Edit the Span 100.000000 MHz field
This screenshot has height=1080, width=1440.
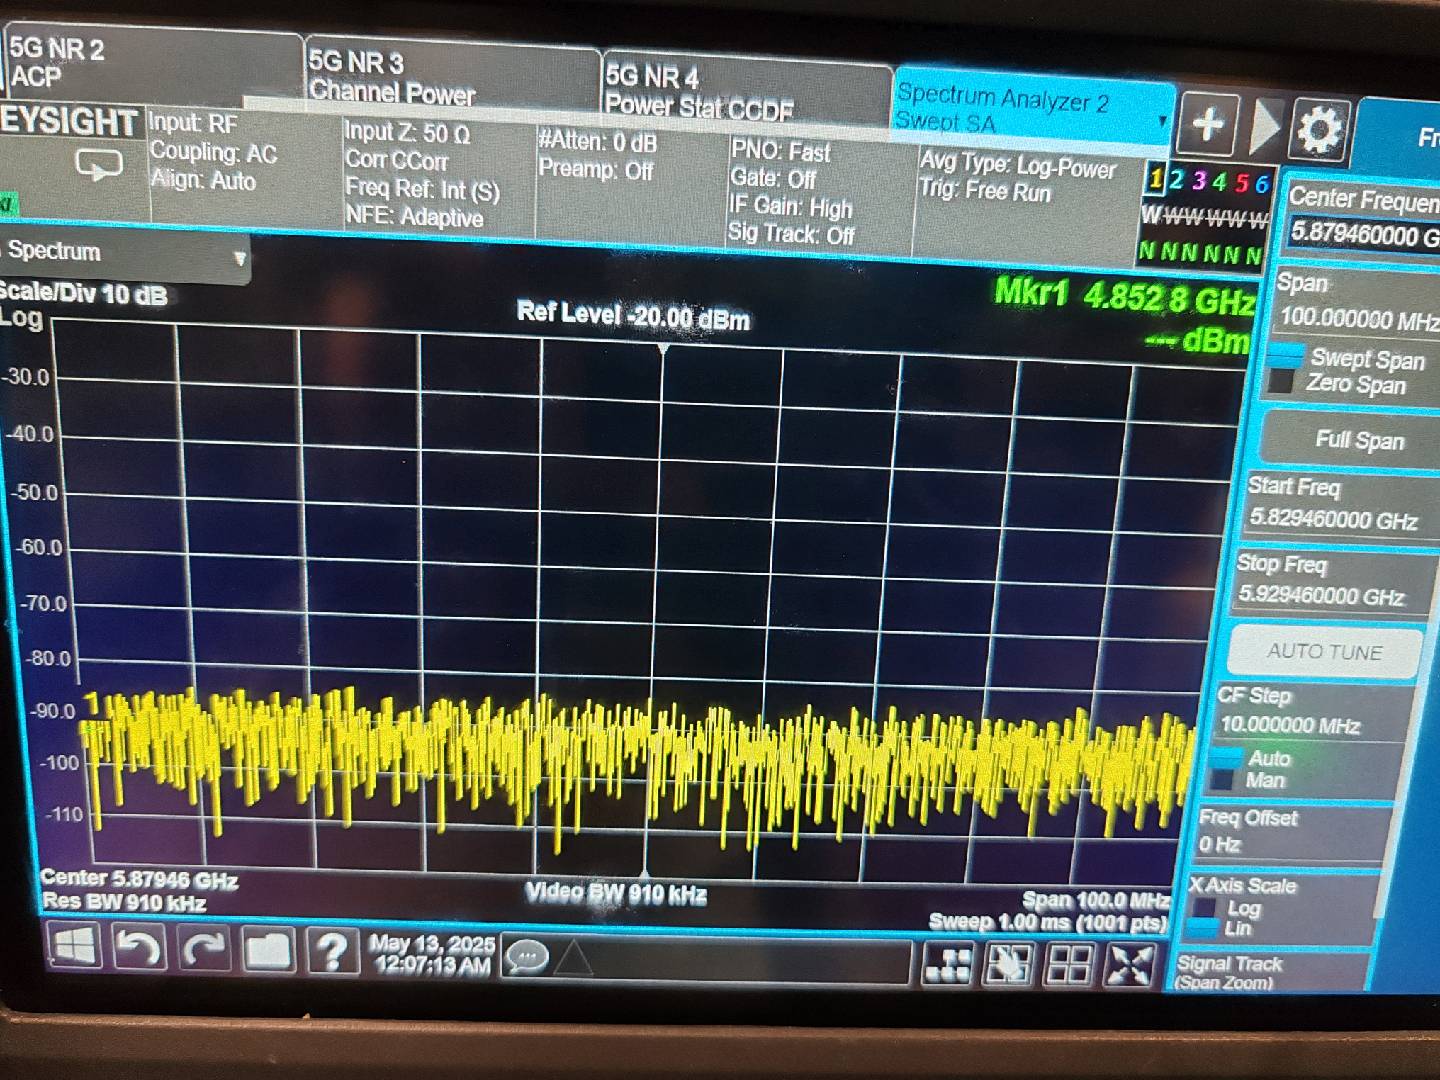click(x=1358, y=319)
